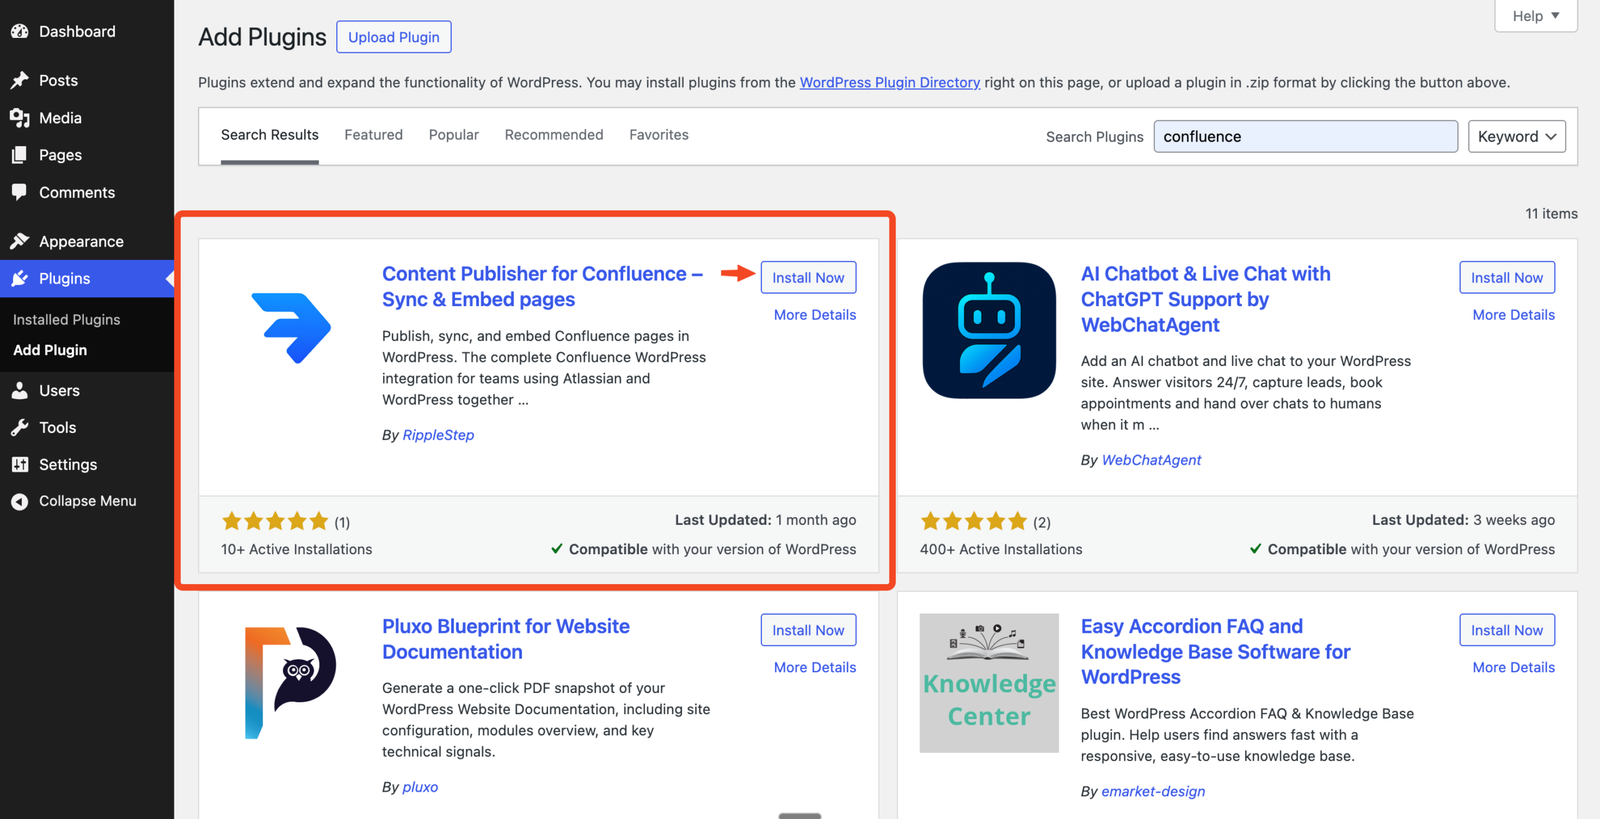Click the 11 items count text
This screenshot has width=1600, height=819.
[x=1551, y=213]
